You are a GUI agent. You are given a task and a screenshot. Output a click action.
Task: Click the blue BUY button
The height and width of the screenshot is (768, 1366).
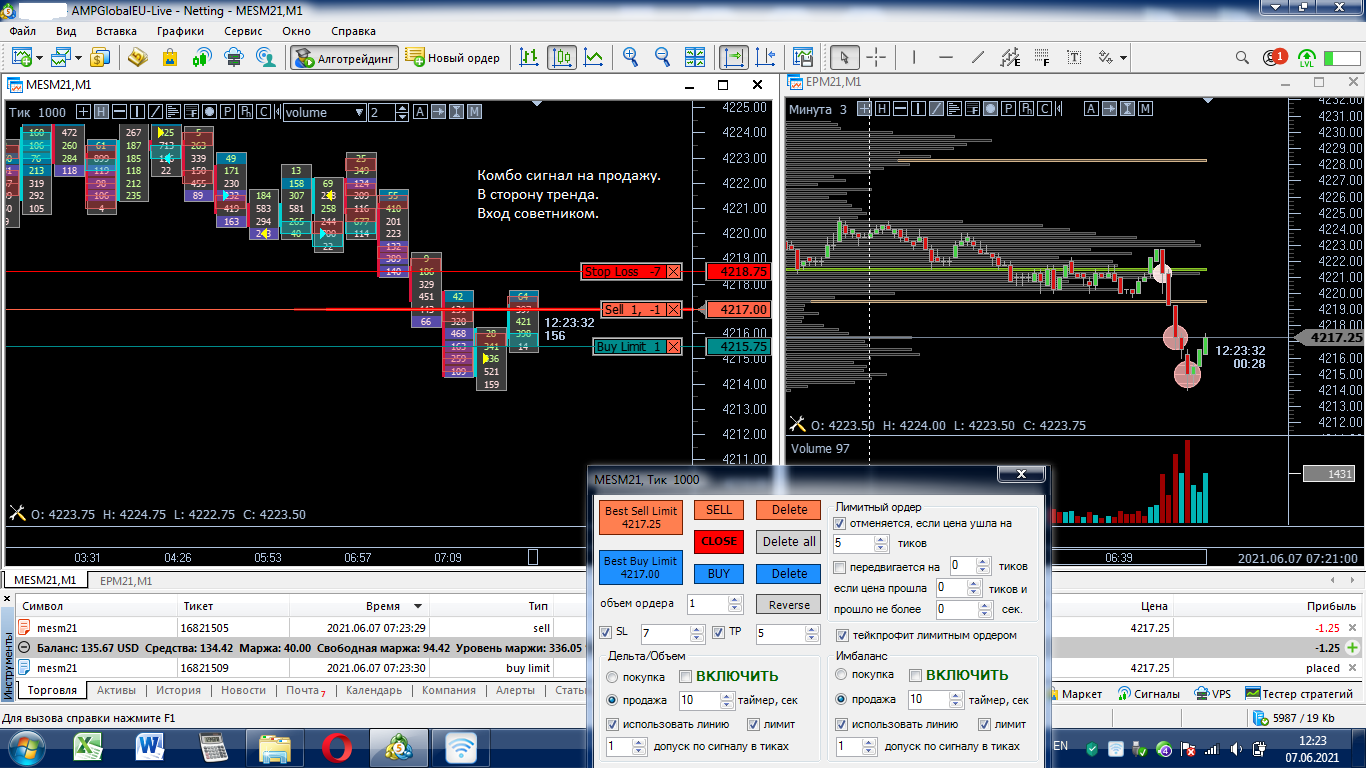click(719, 574)
